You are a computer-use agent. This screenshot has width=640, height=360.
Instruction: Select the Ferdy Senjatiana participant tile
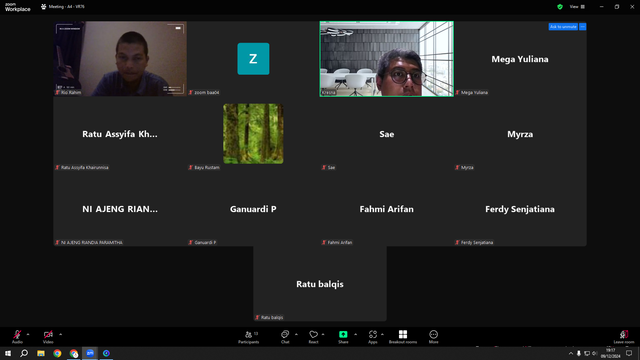(520, 209)
